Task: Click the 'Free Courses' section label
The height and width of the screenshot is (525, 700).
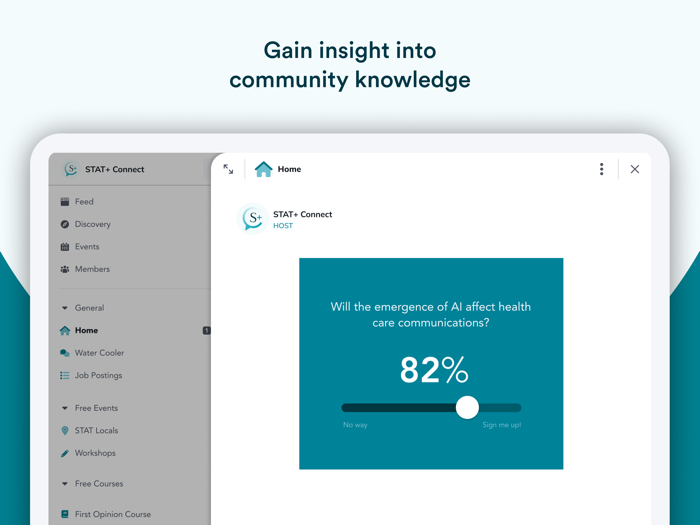Action: [x=99, y=483]
